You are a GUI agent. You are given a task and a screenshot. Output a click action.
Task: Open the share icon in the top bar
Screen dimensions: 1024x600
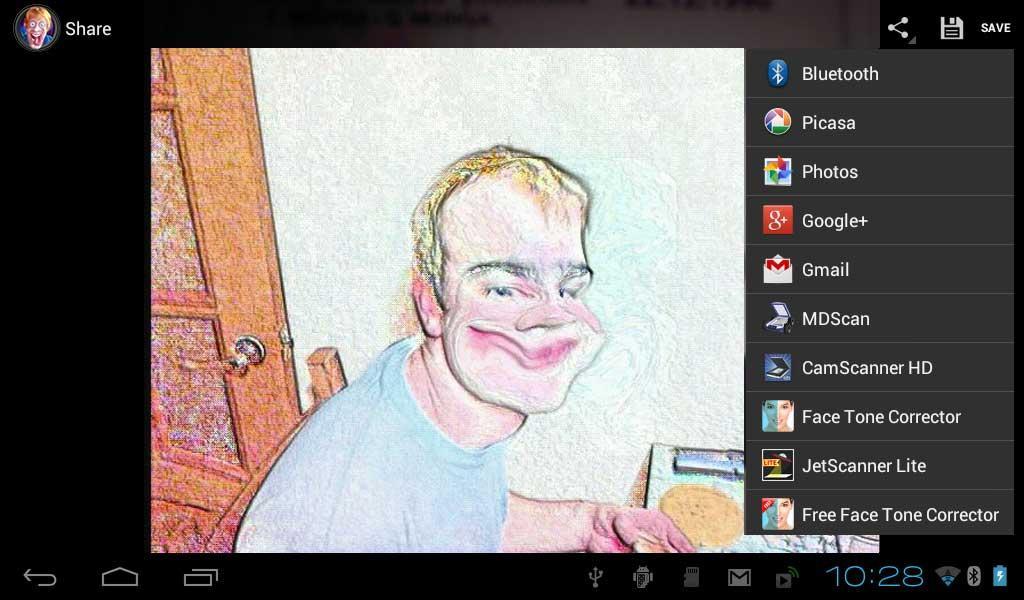click(901, 28)
